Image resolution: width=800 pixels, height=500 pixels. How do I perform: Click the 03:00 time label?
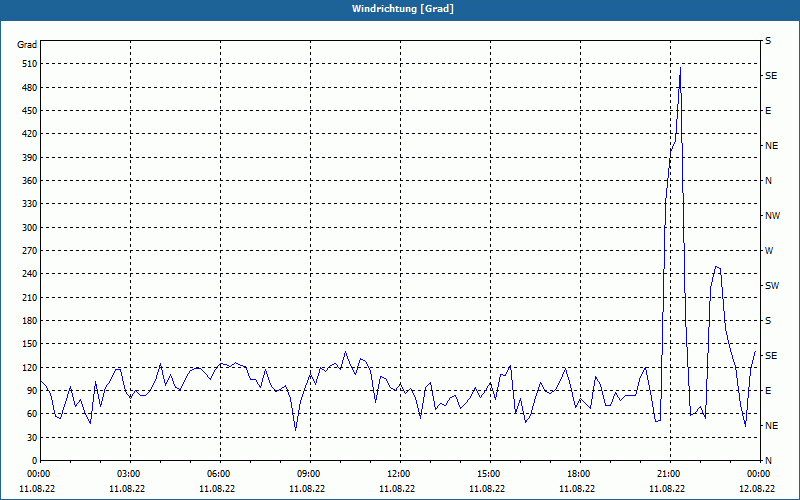coord(131,474)
